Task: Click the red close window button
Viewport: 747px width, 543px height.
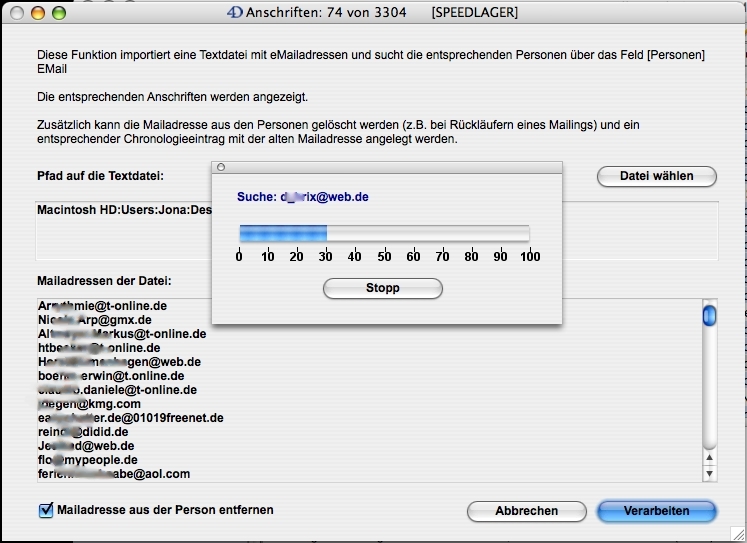Action: tap(17, 14)
